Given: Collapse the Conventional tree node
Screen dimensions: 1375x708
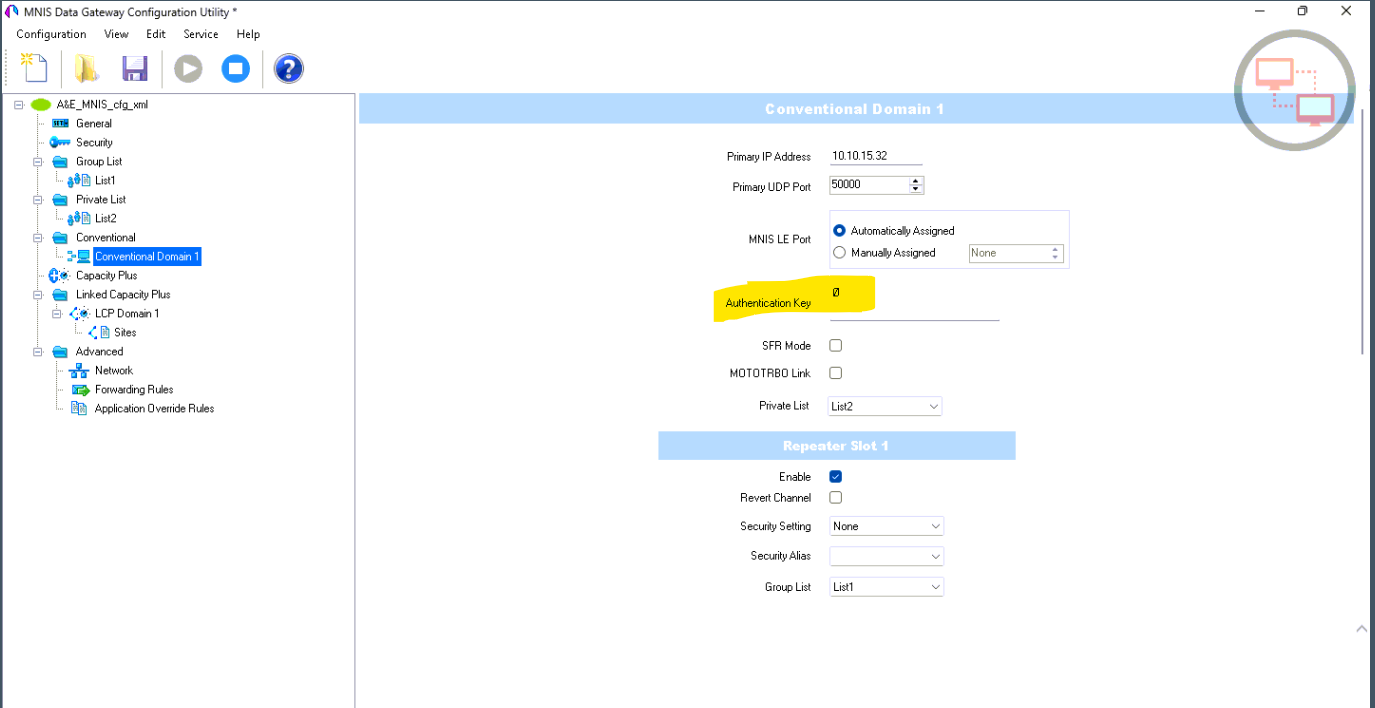Looking at the screenshot, I should click(39, 237).
